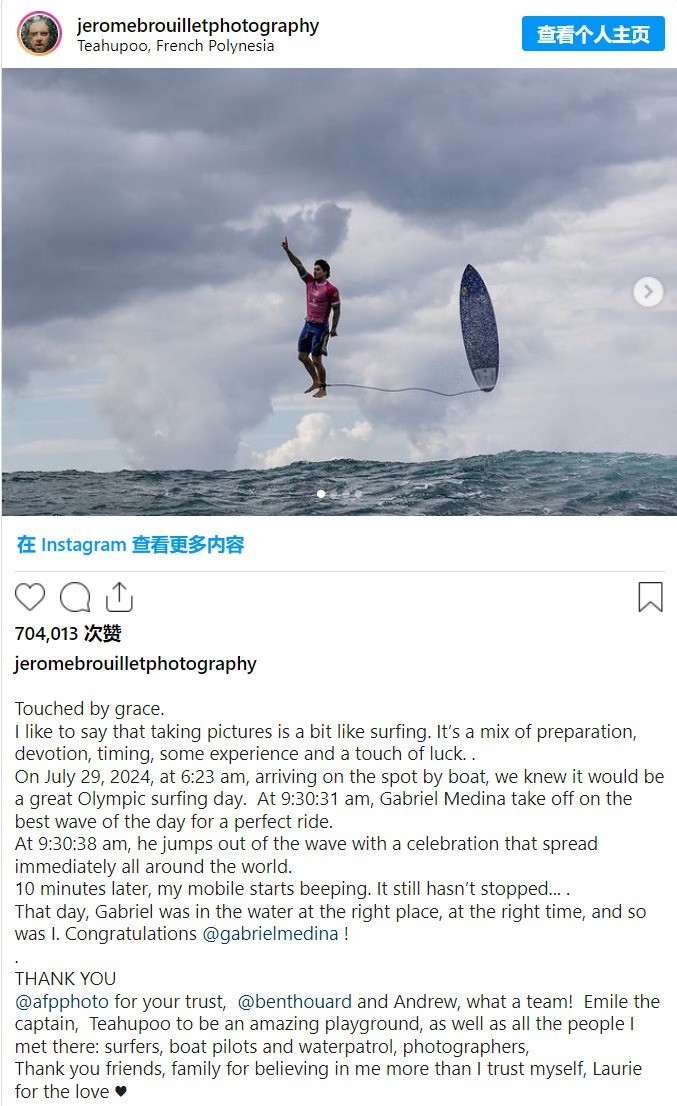The width and height of the screenshot is (677, 1106).
Task: Open Teahupoo, French Polynesia location
Action: pos(176,46)
